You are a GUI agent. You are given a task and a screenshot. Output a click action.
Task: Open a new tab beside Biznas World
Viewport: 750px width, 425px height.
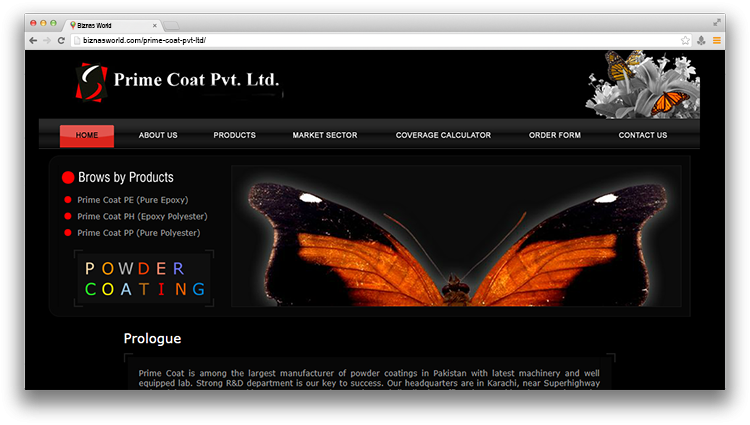point(171,24)
